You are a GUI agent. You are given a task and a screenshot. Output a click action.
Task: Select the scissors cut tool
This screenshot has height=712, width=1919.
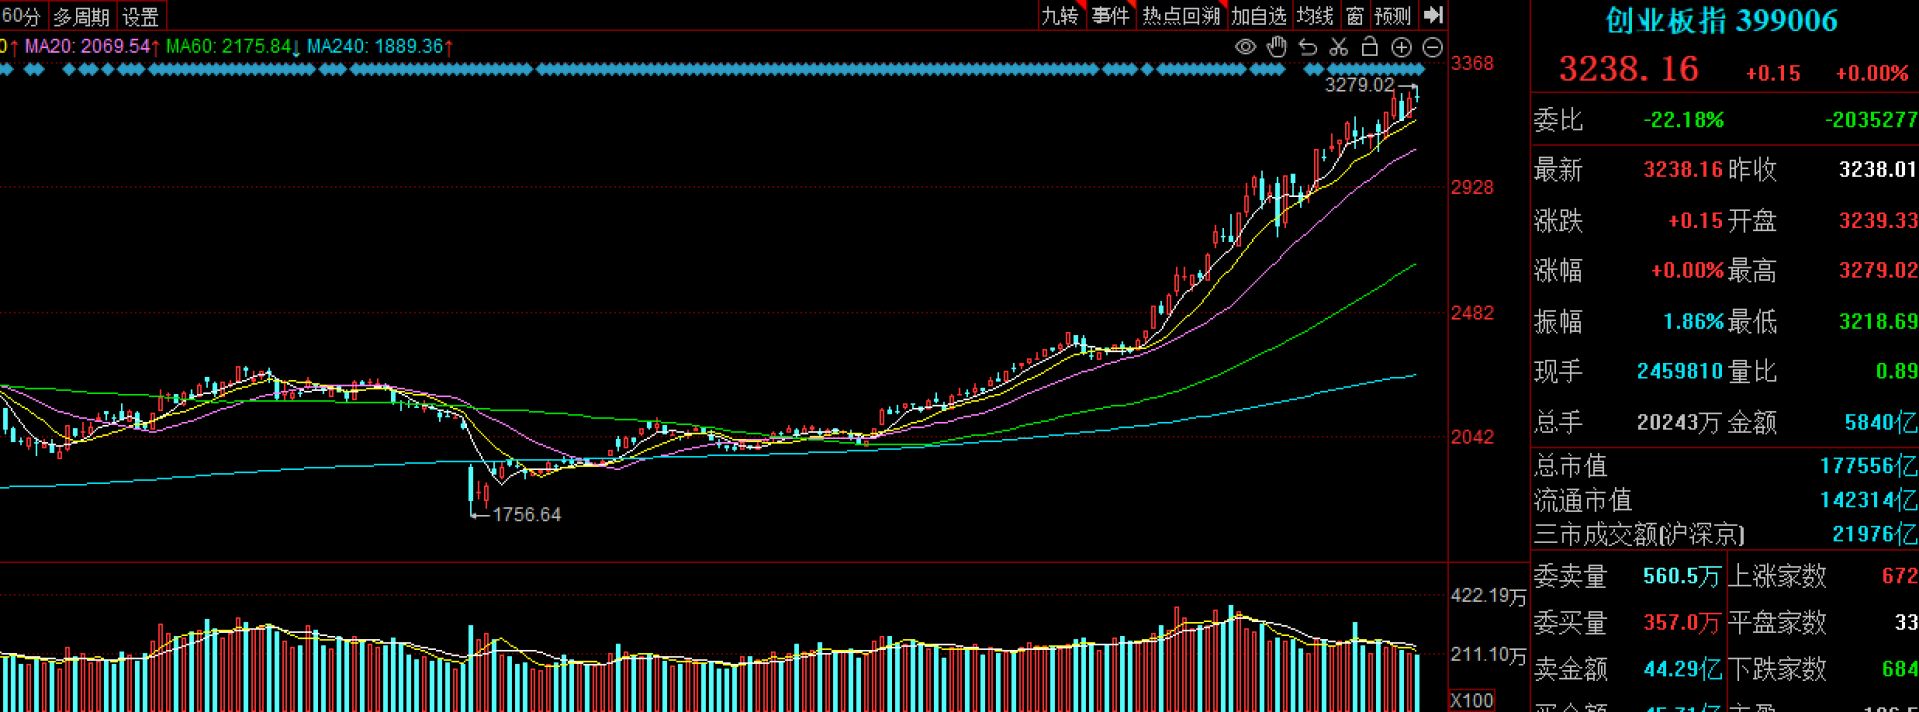point(1339,47)
